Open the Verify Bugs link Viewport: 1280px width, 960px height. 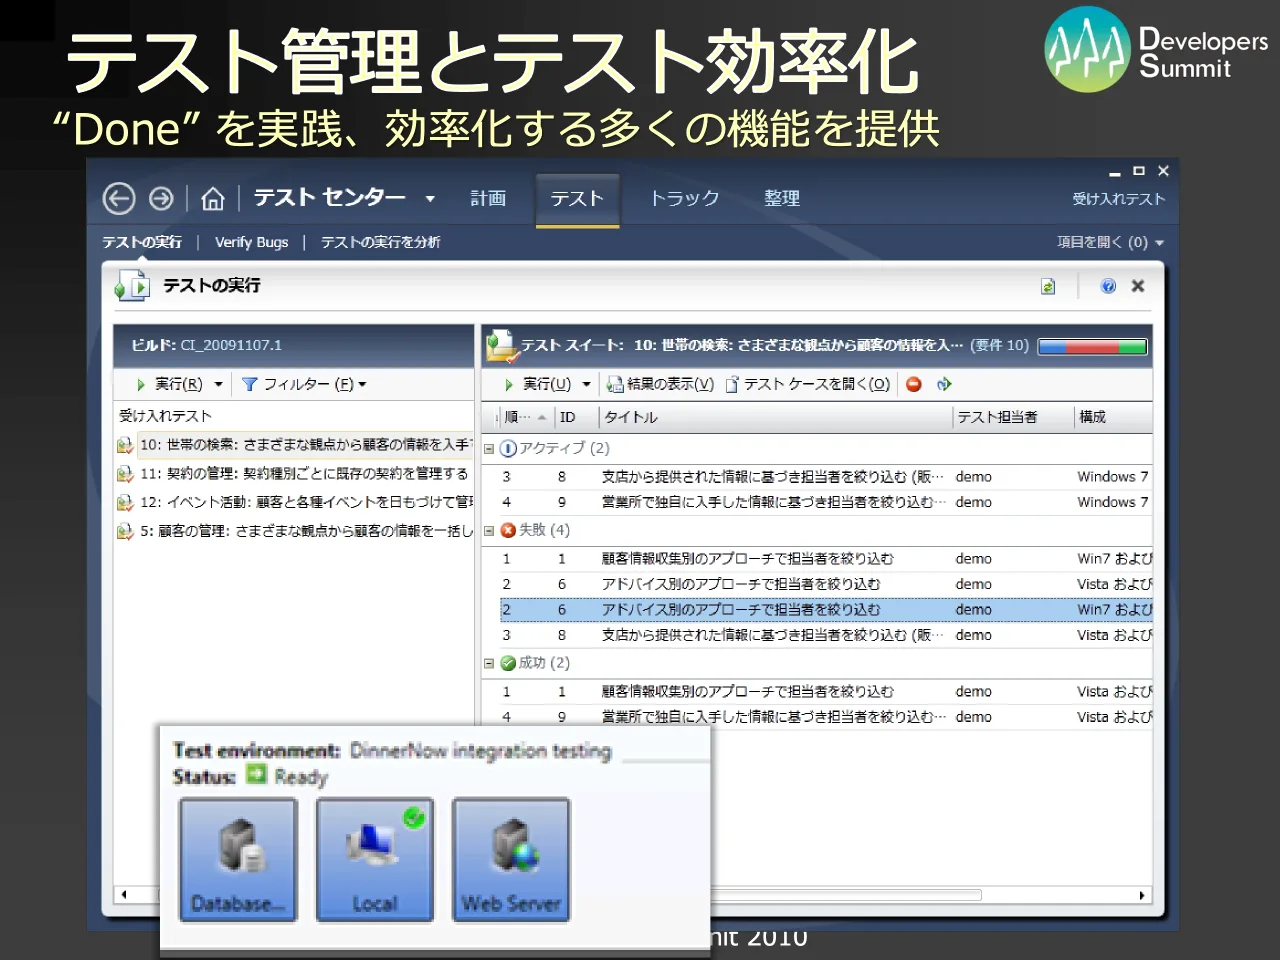[x=251, y=242]
